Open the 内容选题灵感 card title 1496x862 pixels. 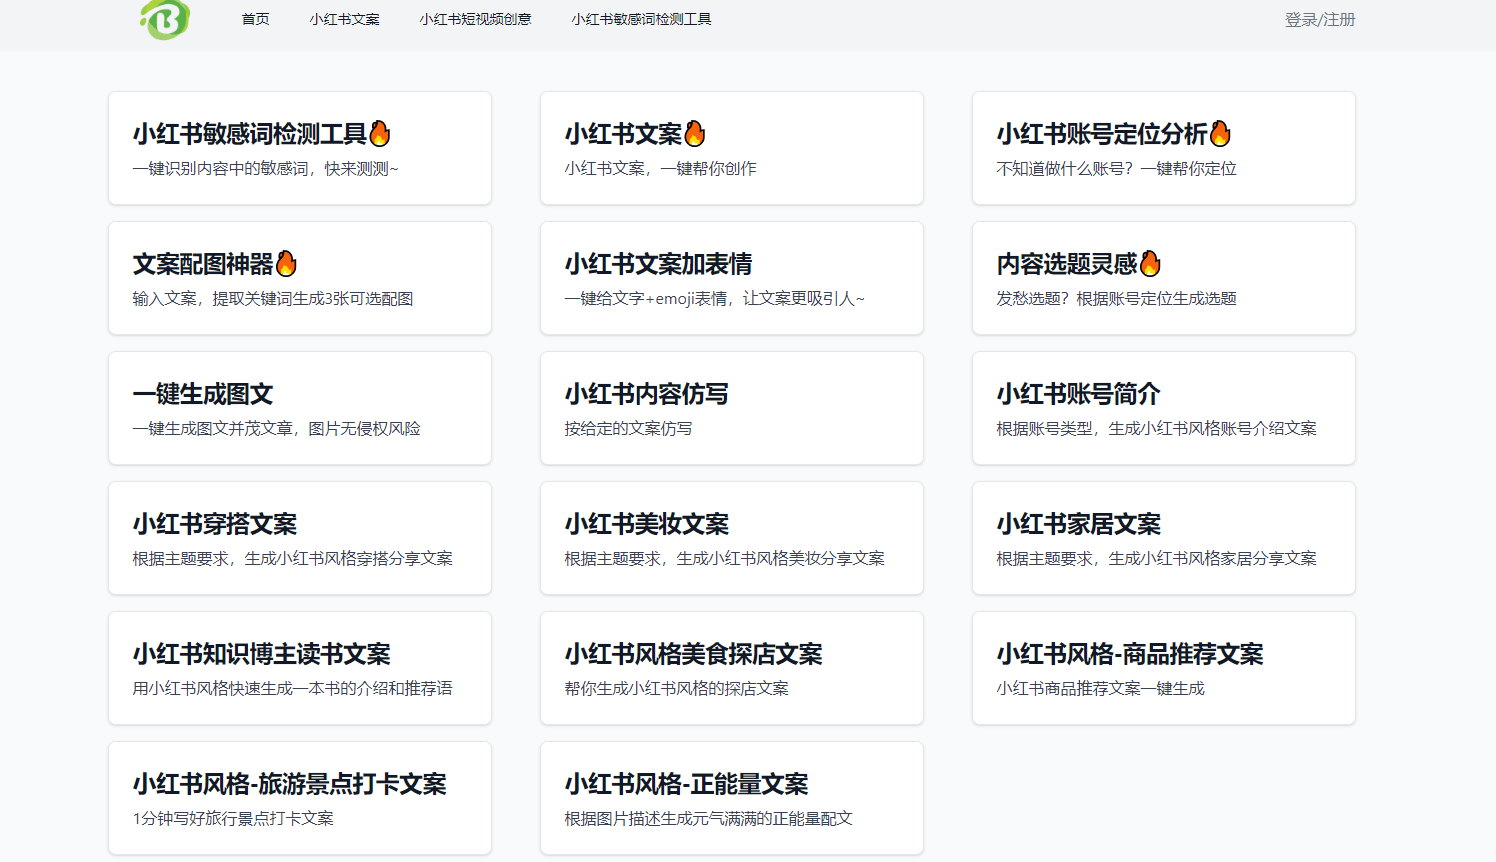[1067, 264]
